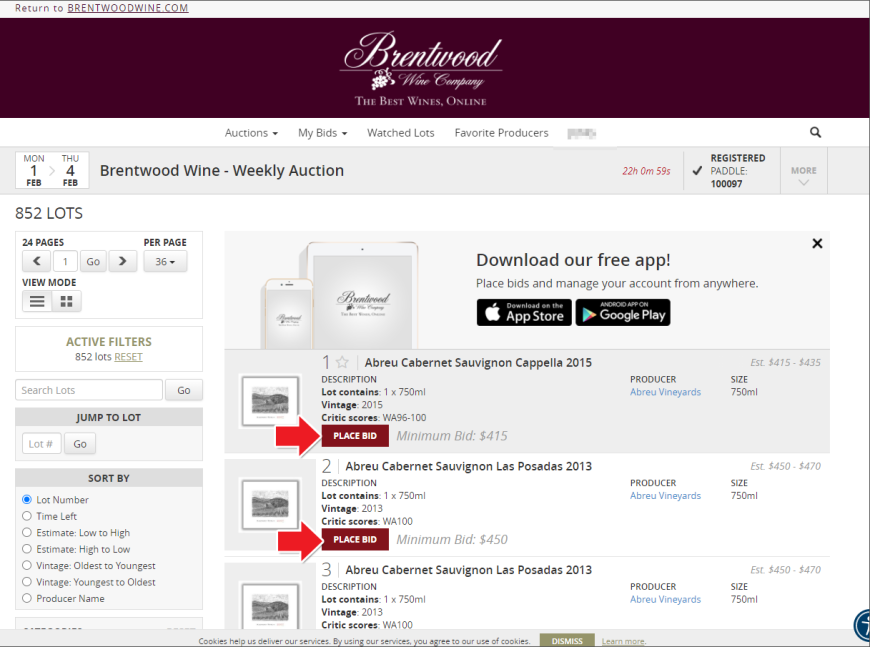Switch to list view mode
The image size is (870, 647).
pyautogui.click(x=37, y=301)
